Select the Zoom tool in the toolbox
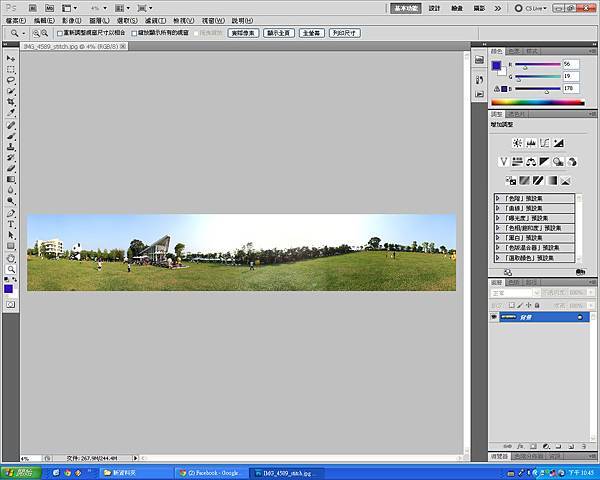The height and width of the screenshot is (480, 600). (11, 269)
